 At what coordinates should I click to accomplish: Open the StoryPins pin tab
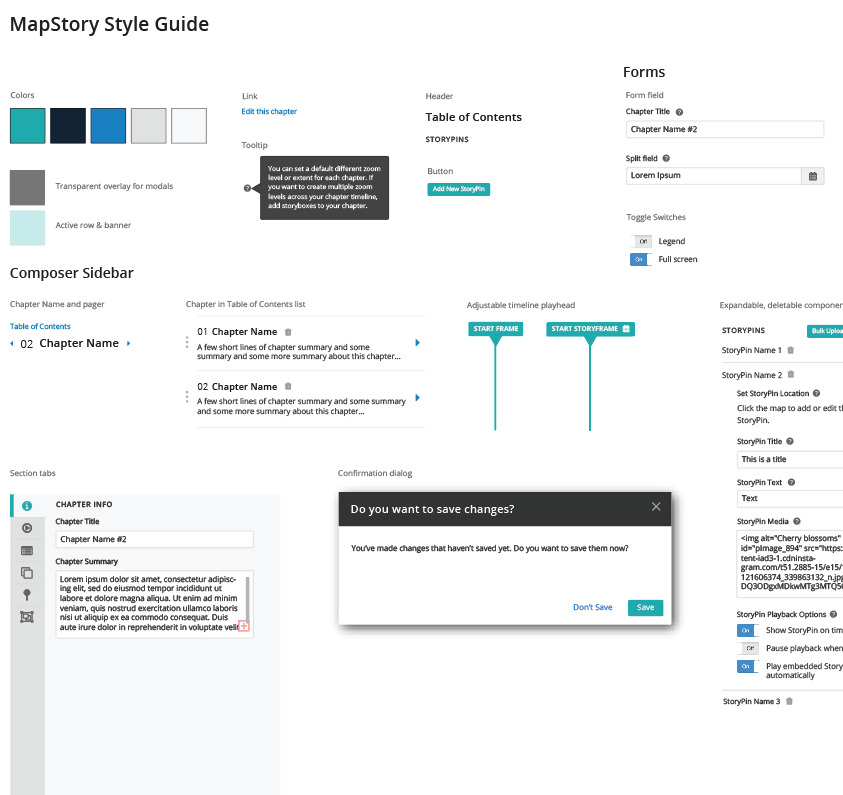pos(27,595)
